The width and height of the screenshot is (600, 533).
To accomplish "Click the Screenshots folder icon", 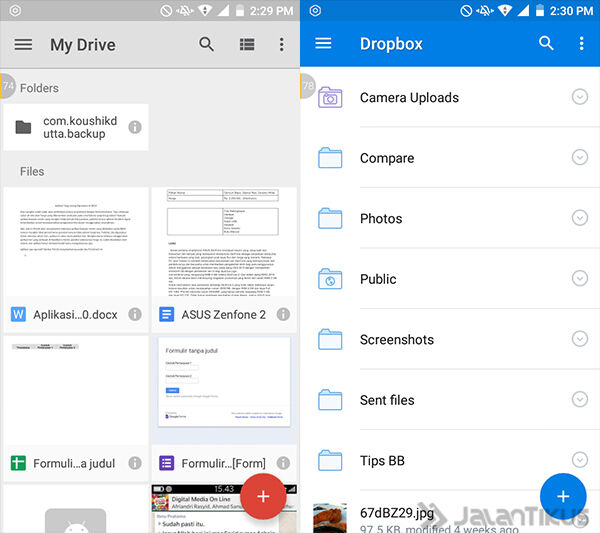I will coord(330,339).
